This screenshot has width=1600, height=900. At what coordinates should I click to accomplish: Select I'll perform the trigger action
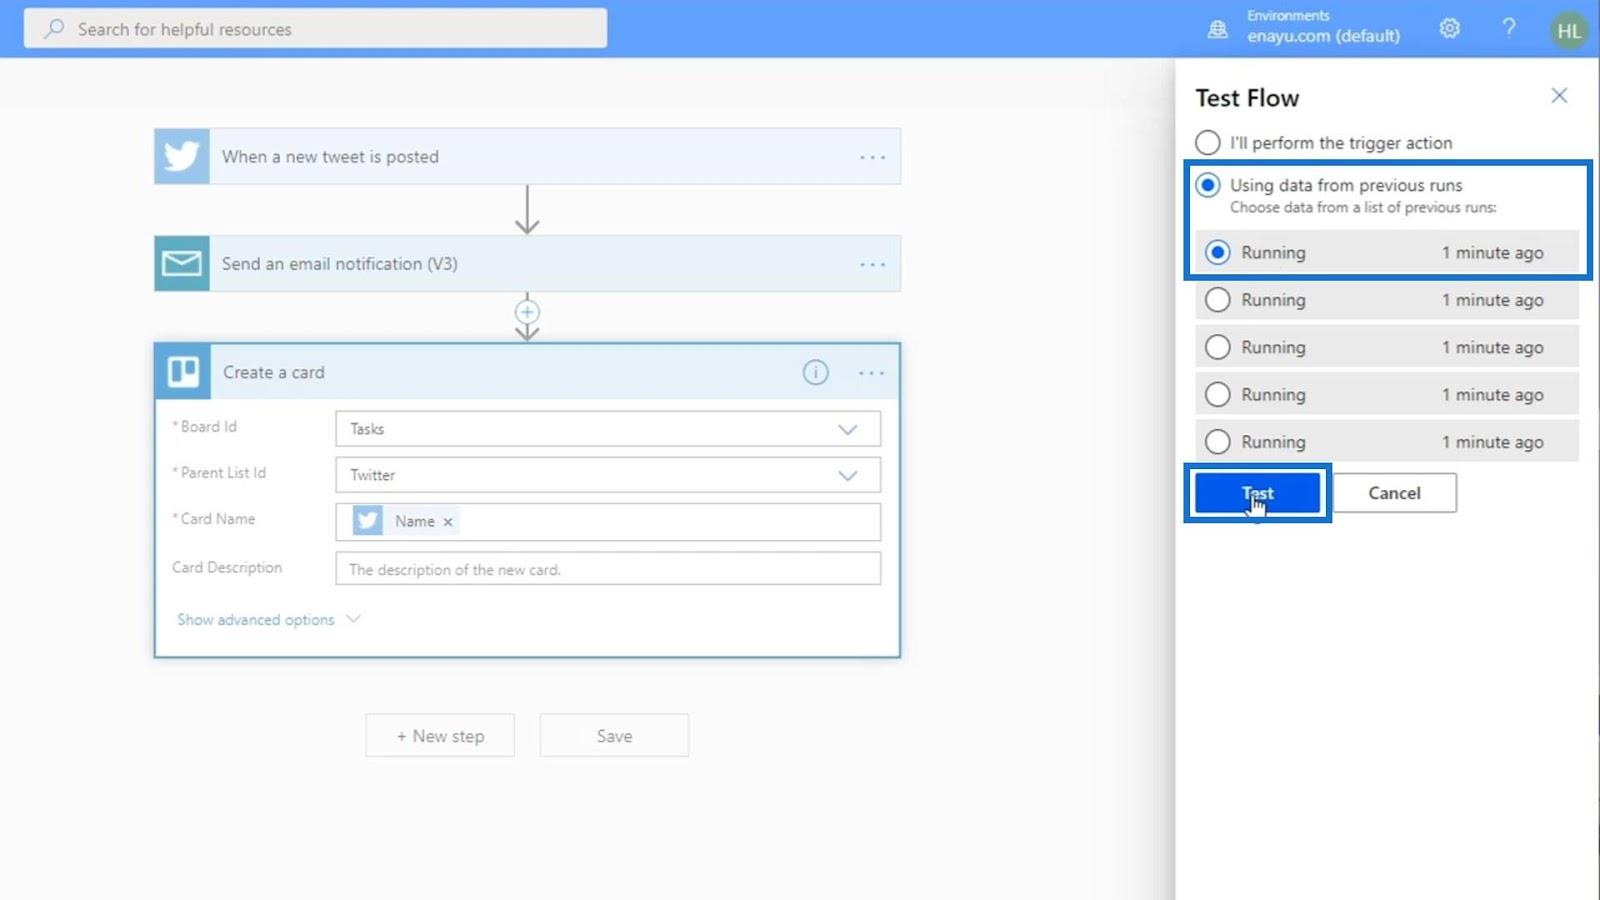click(1208, 142)
